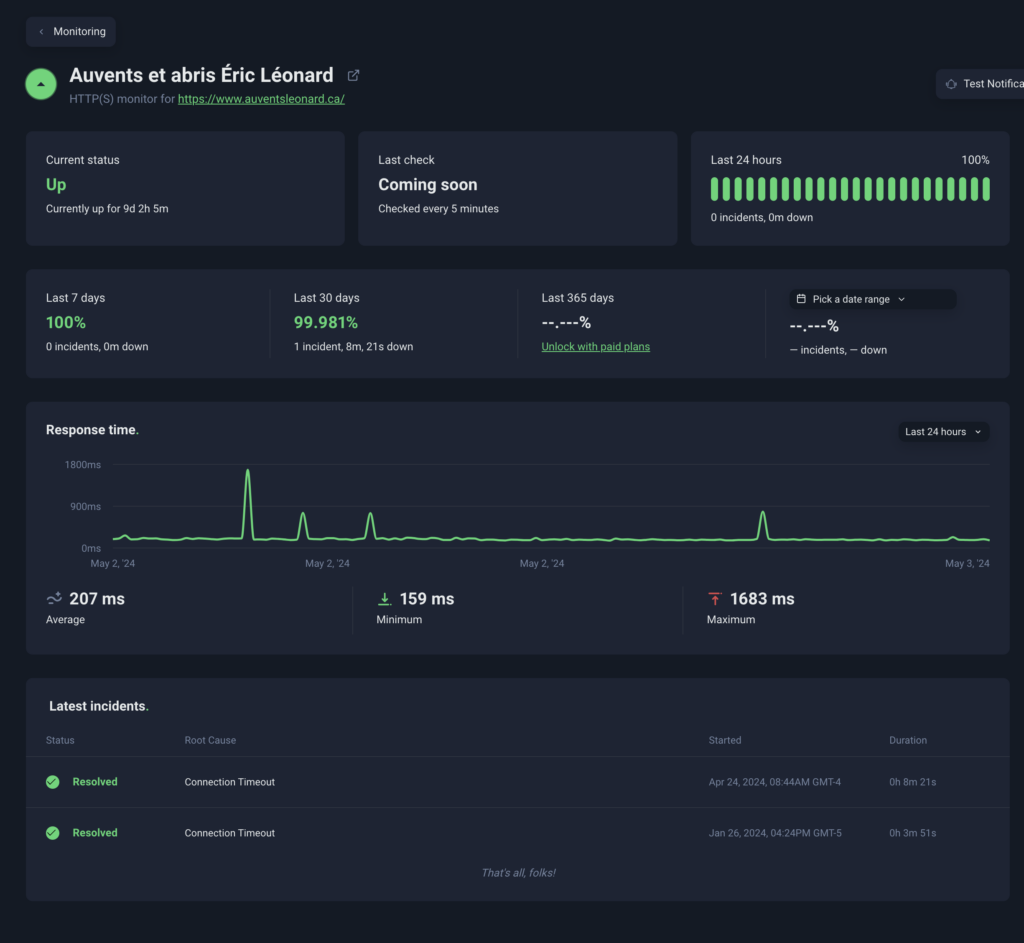This screenshot has width=1024, height=943.
Task: Go back using the Monitoring button
Action: coord(71,32)
